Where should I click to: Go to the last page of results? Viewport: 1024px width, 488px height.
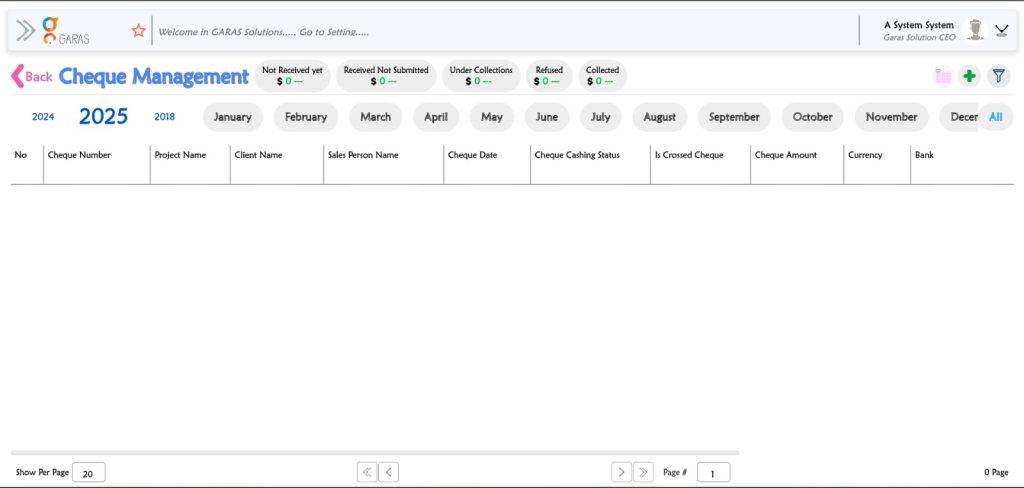pos(643,472)
